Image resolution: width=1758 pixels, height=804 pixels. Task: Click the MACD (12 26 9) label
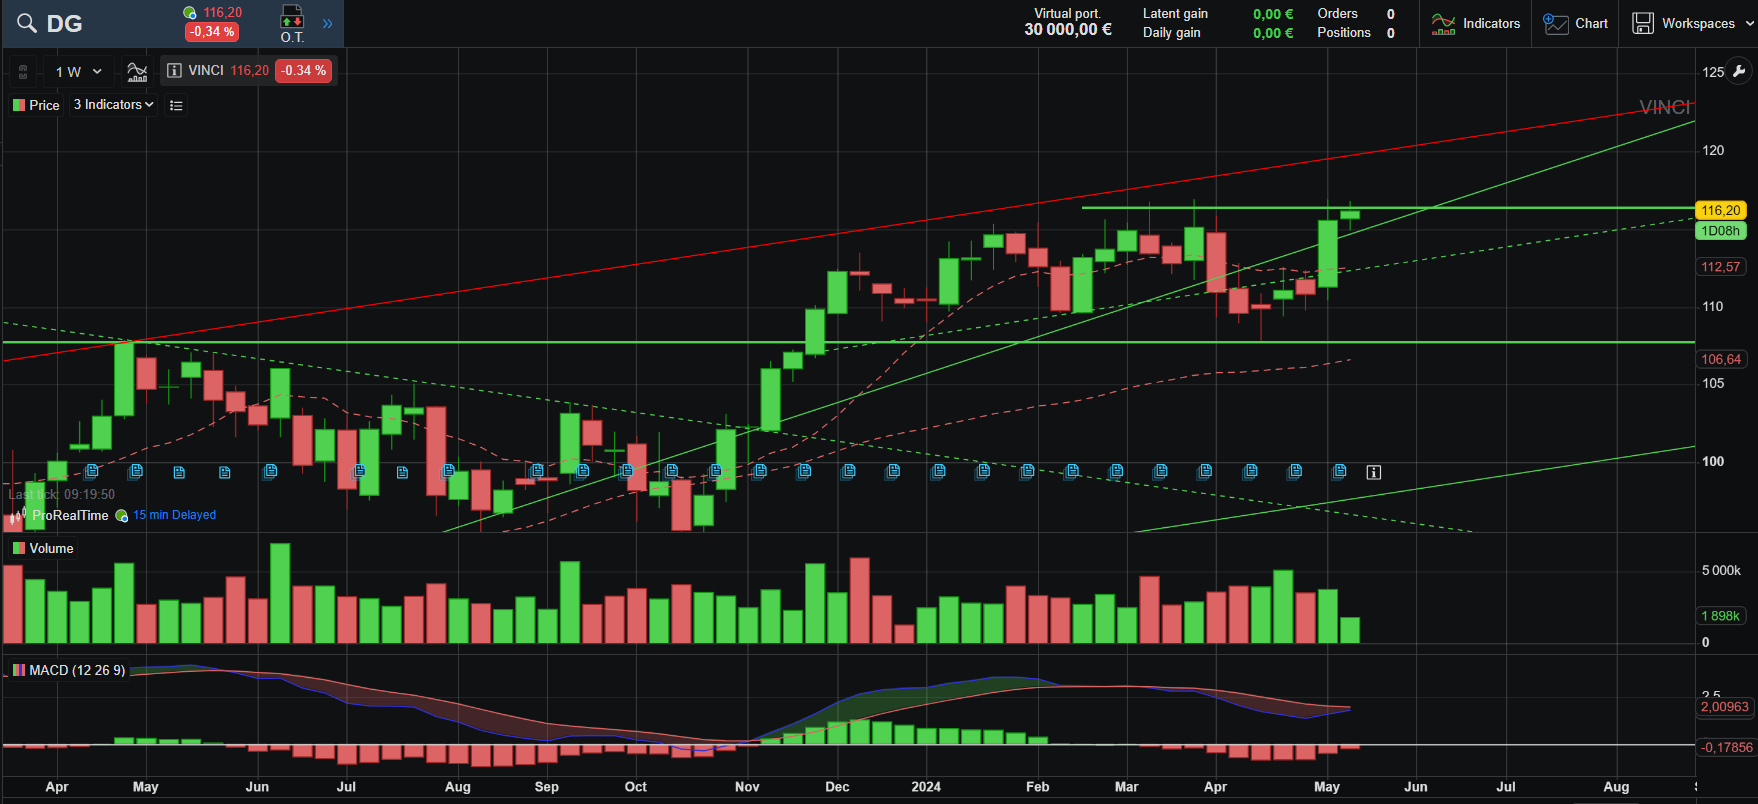pyautogui.click(x=77, y=670)
